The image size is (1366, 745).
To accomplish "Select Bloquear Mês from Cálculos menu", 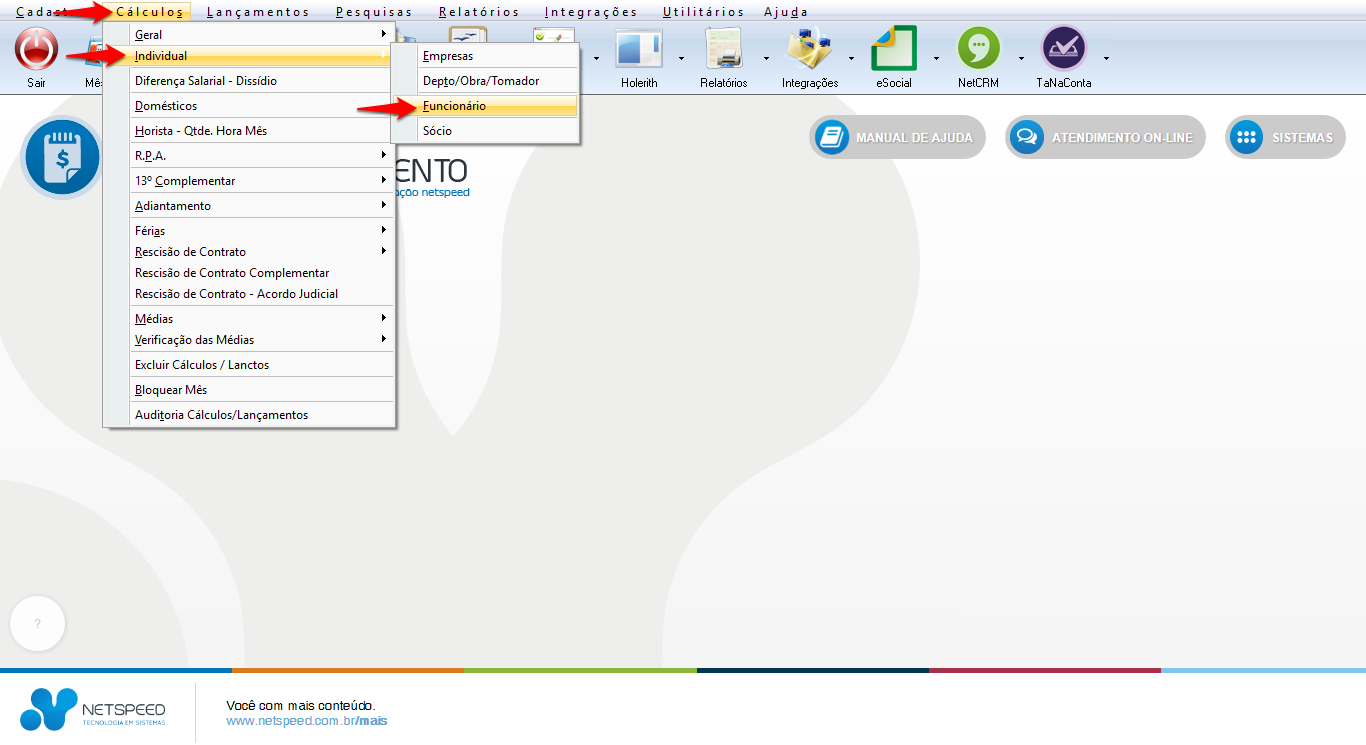I will (x=171, y=390).
